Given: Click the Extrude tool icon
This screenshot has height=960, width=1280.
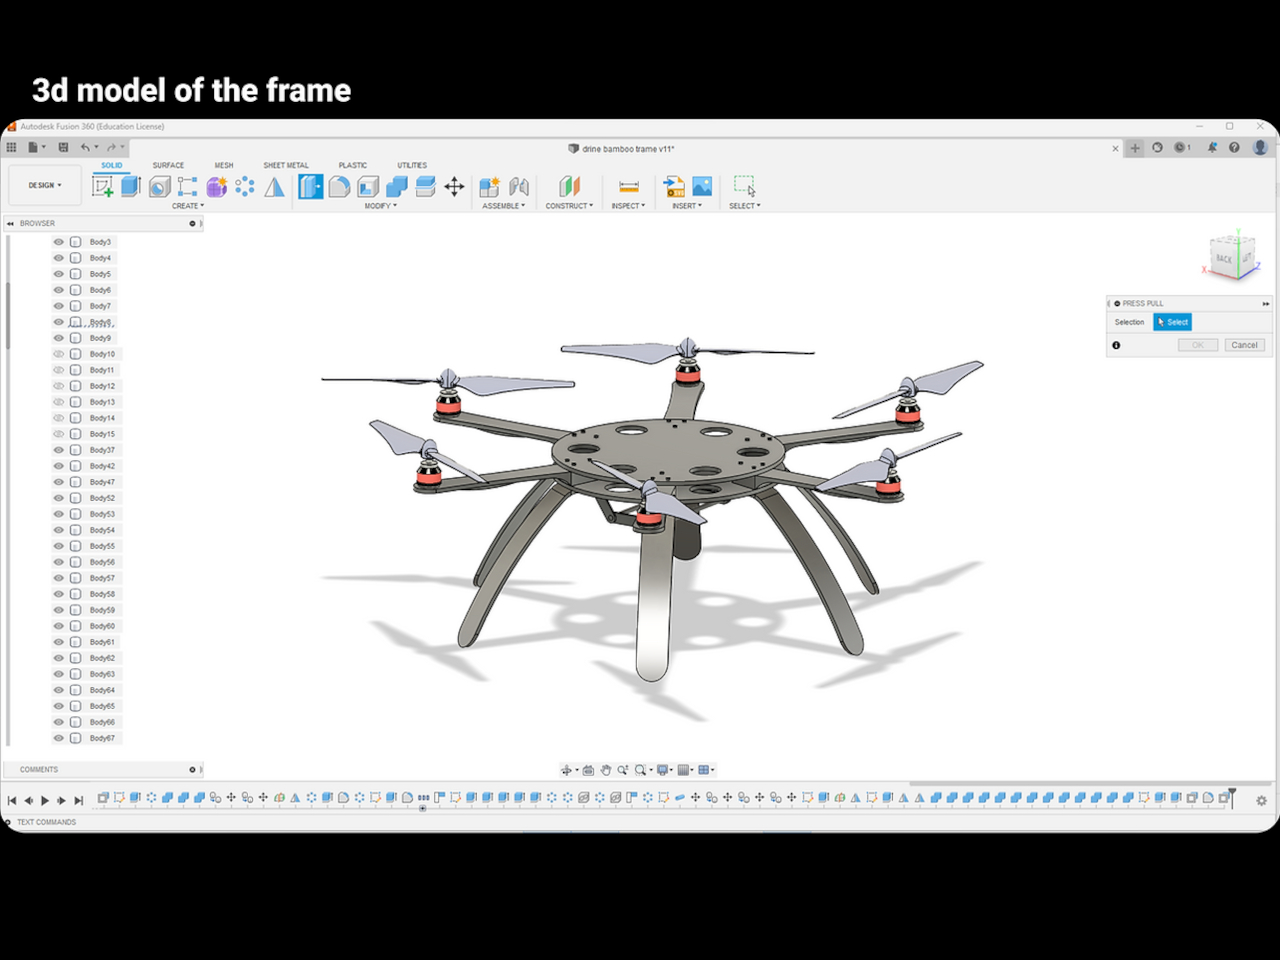Looking at the screenshot, I should pos(131,186).
